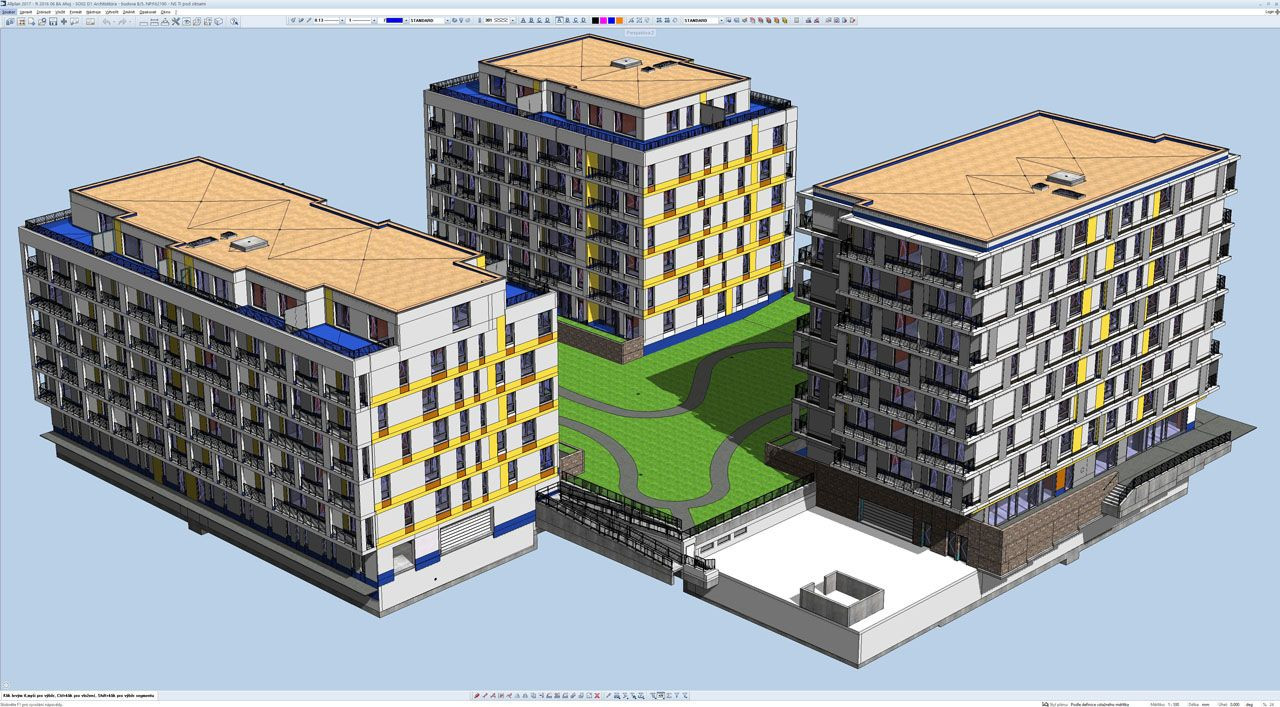
Task: Undo the last action with the Undo arrow
Action: [x=106, y=21]
